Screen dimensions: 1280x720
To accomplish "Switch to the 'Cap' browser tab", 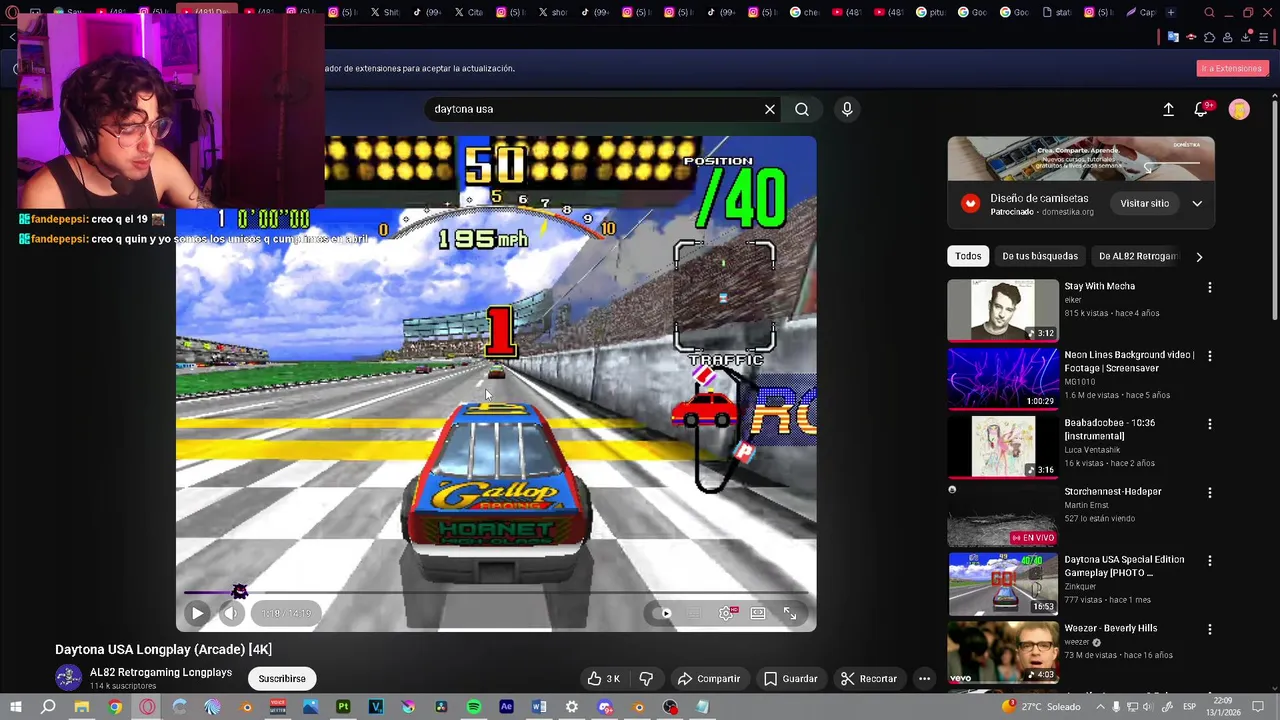I will (x=1140, y=12).
